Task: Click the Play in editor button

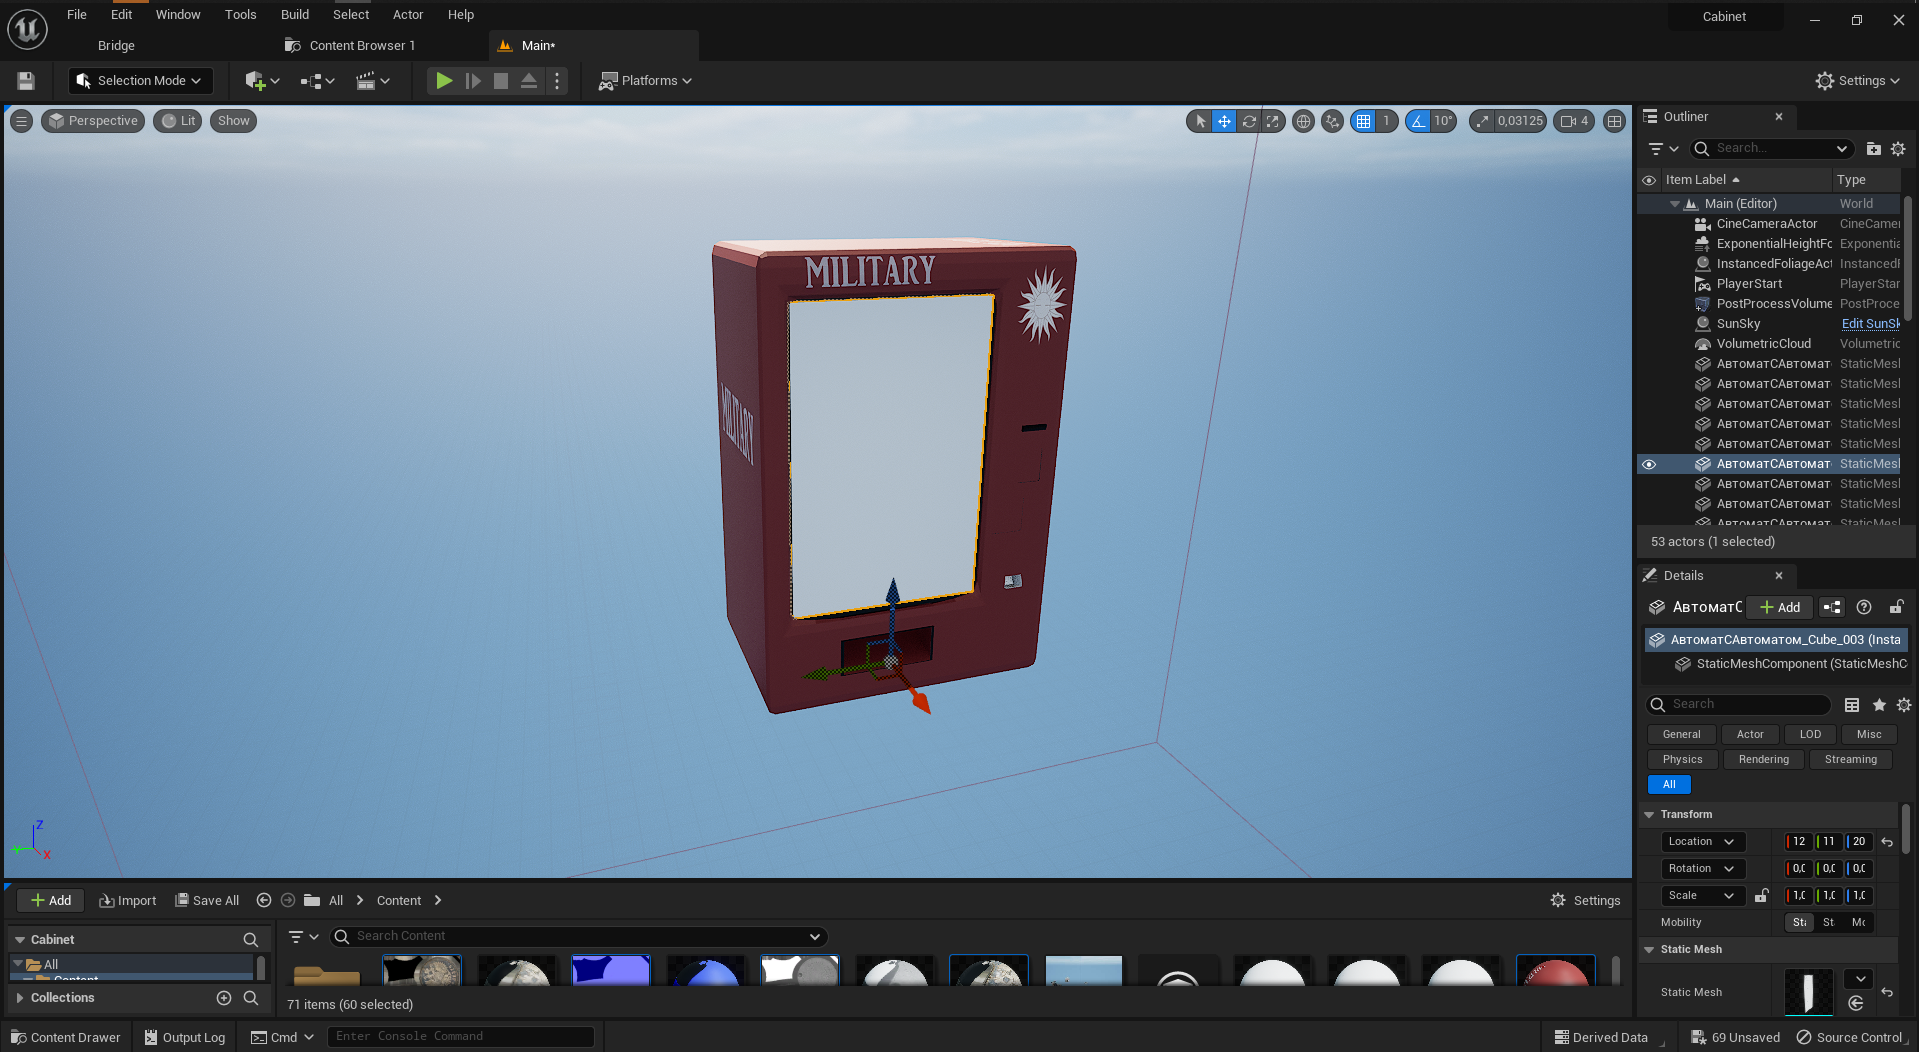Action: click(x=444, y=81)
